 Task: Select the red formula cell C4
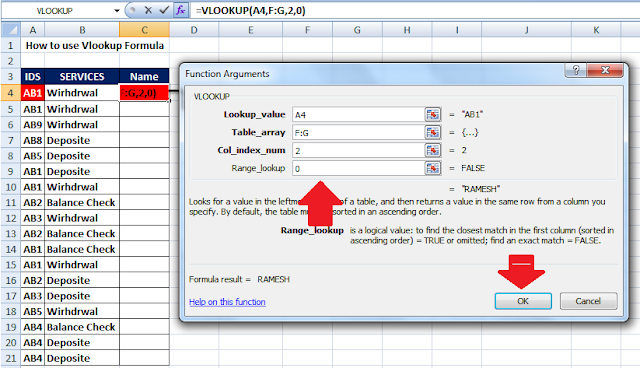[144, 93]
